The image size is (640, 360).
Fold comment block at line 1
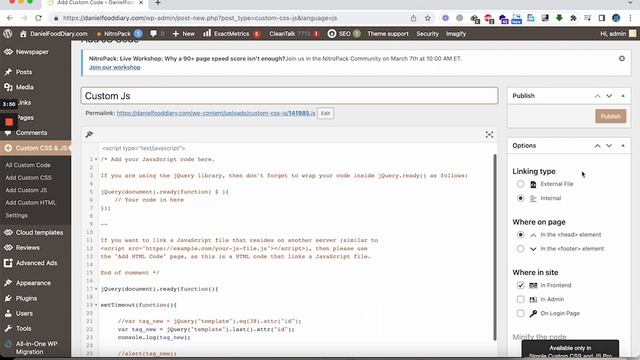click(96, 159)
